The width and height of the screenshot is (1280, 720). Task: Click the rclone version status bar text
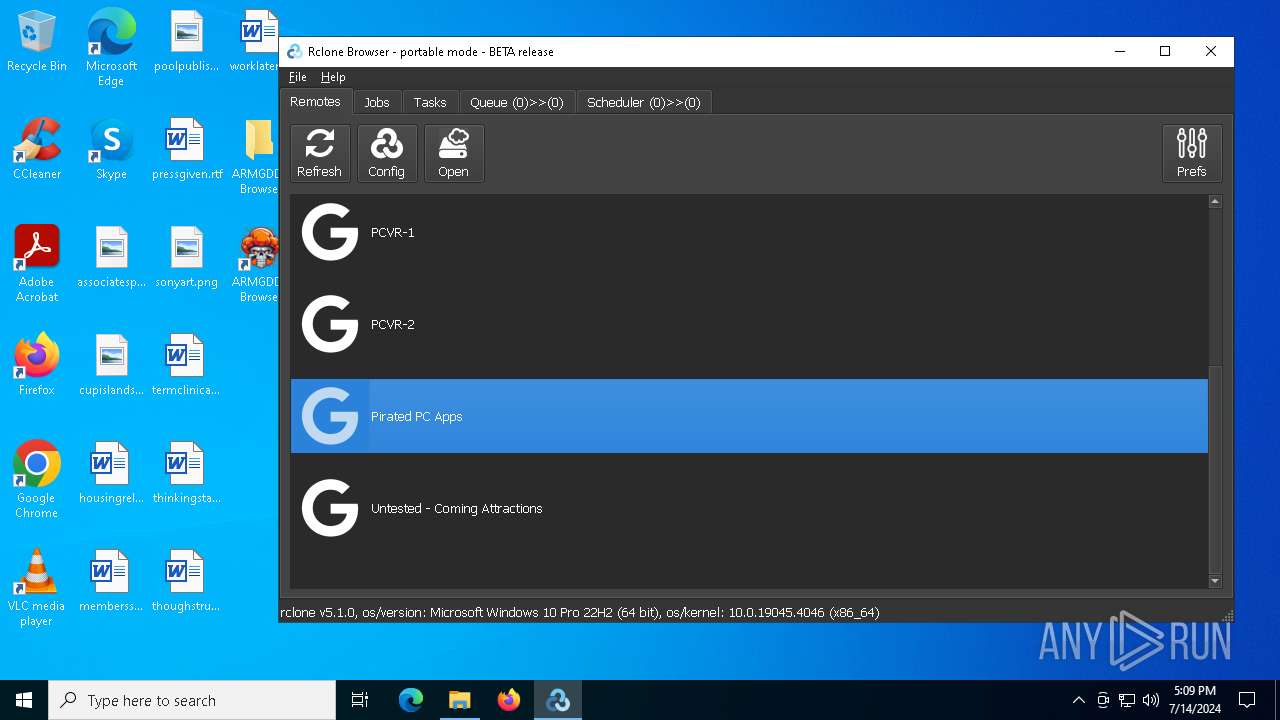tap(580, 612)
